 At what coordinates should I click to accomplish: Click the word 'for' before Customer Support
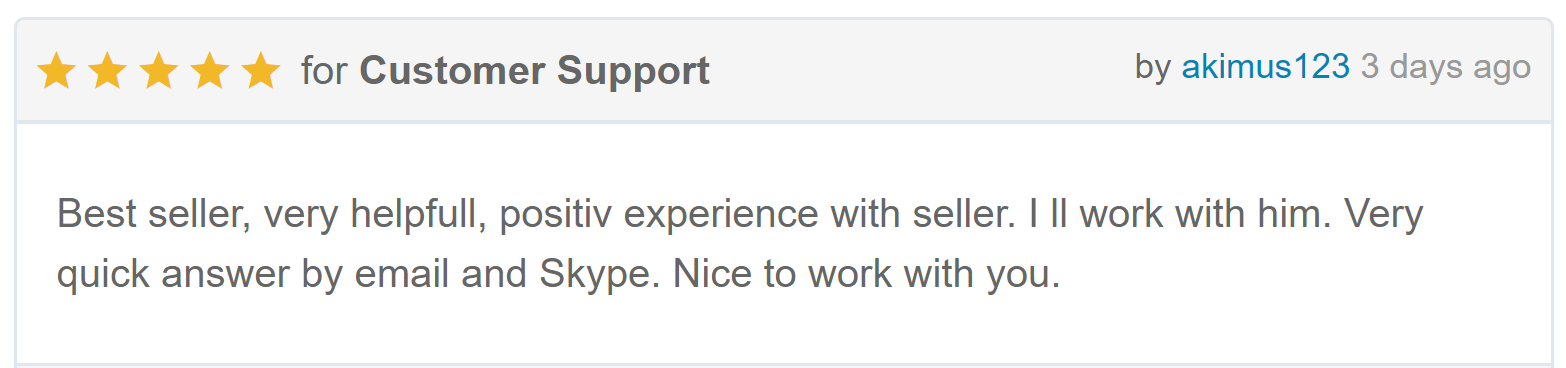(325, 72)
